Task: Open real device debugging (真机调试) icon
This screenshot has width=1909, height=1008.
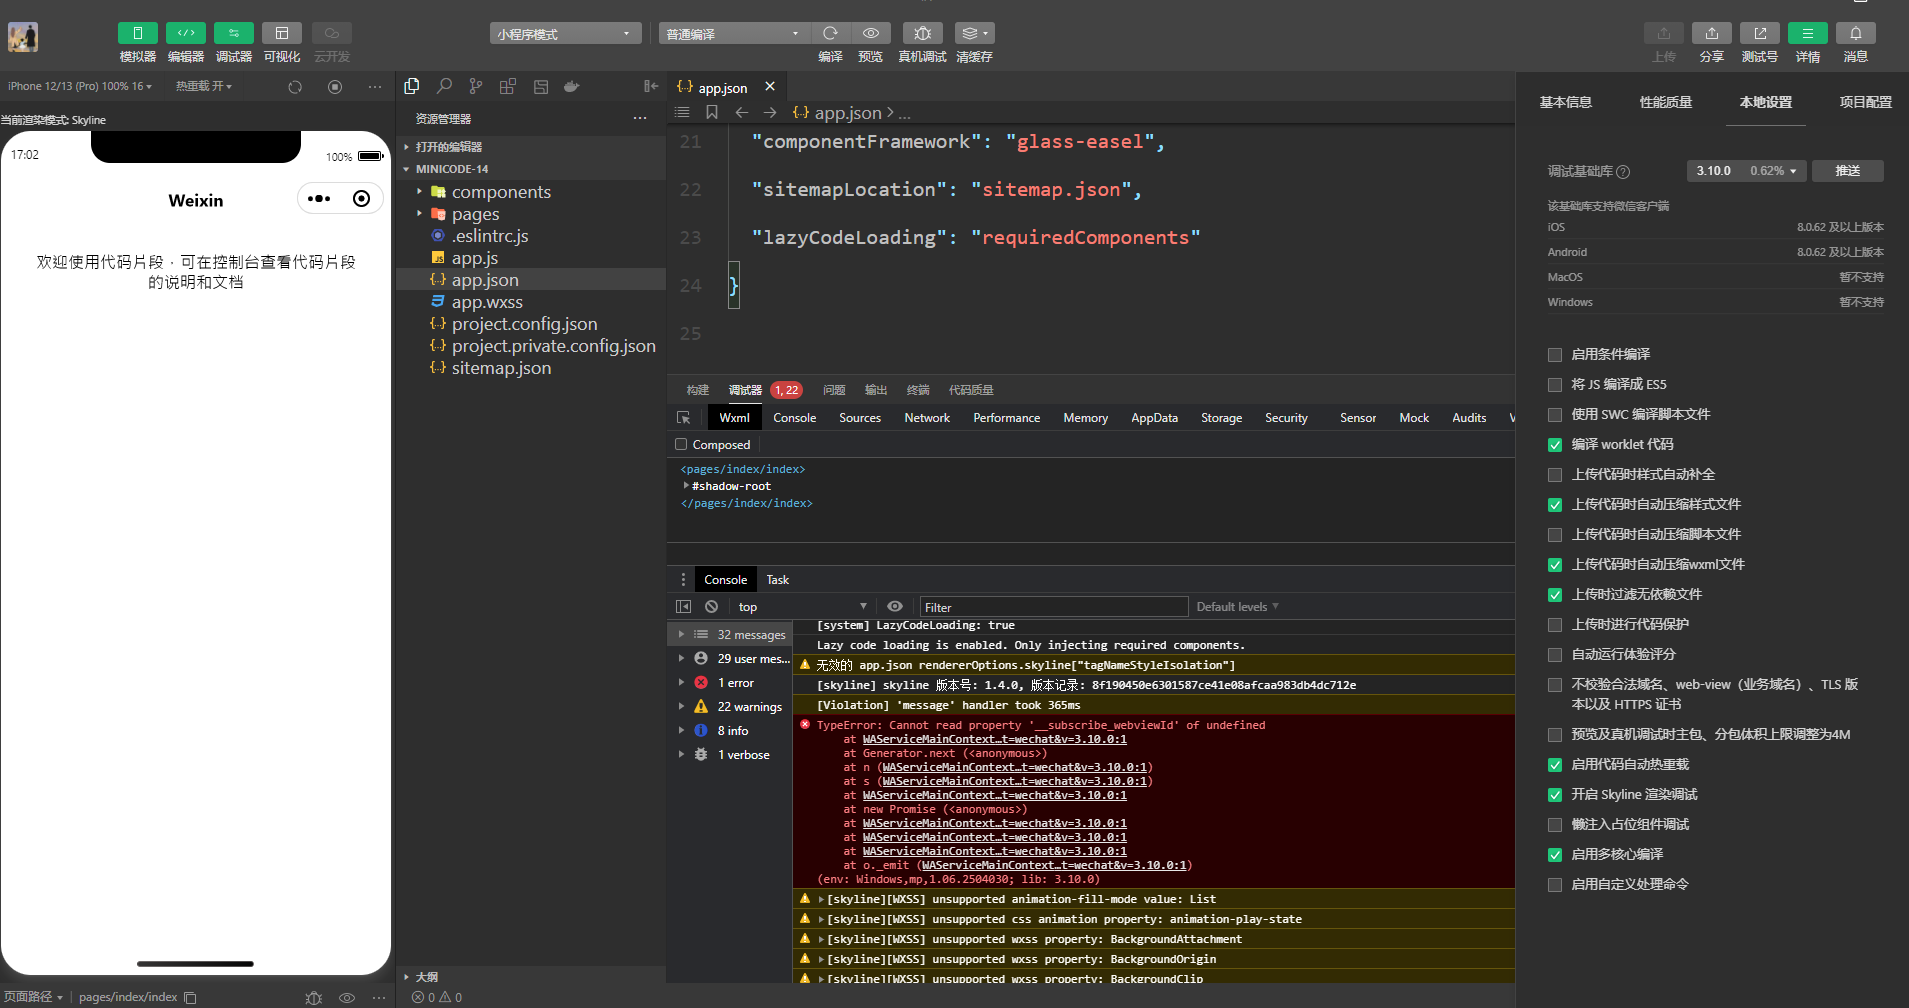Action: 922,33
